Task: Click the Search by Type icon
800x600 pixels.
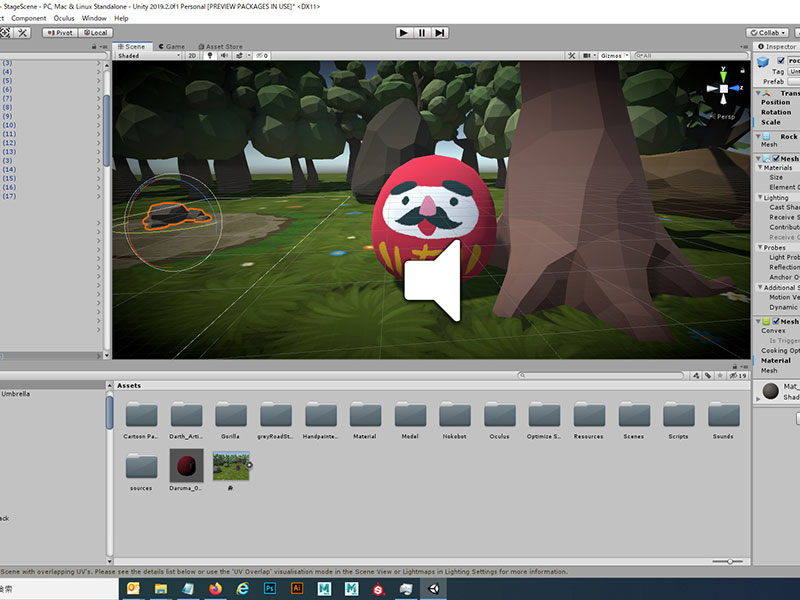Action: [696, 376]
